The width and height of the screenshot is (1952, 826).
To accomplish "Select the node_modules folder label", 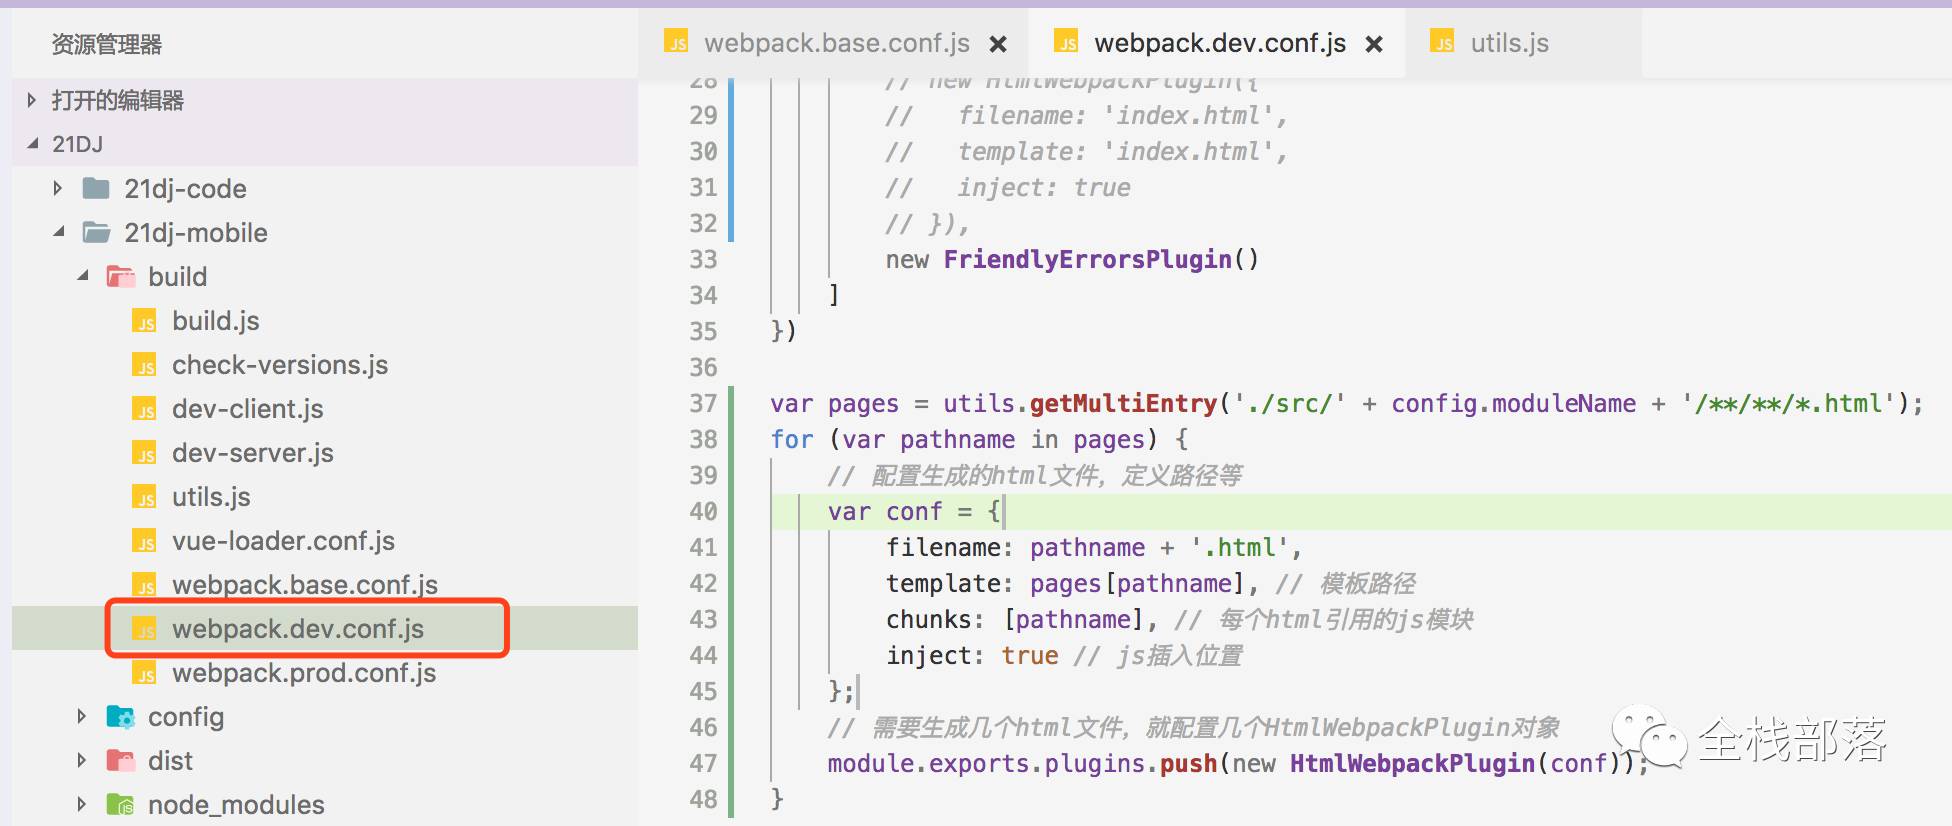I will (236, 805).
